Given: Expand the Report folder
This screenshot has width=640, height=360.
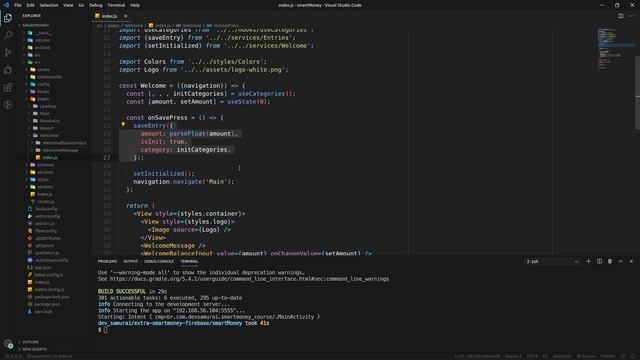Looking at the screenshot, I should (x=47, y=128).
